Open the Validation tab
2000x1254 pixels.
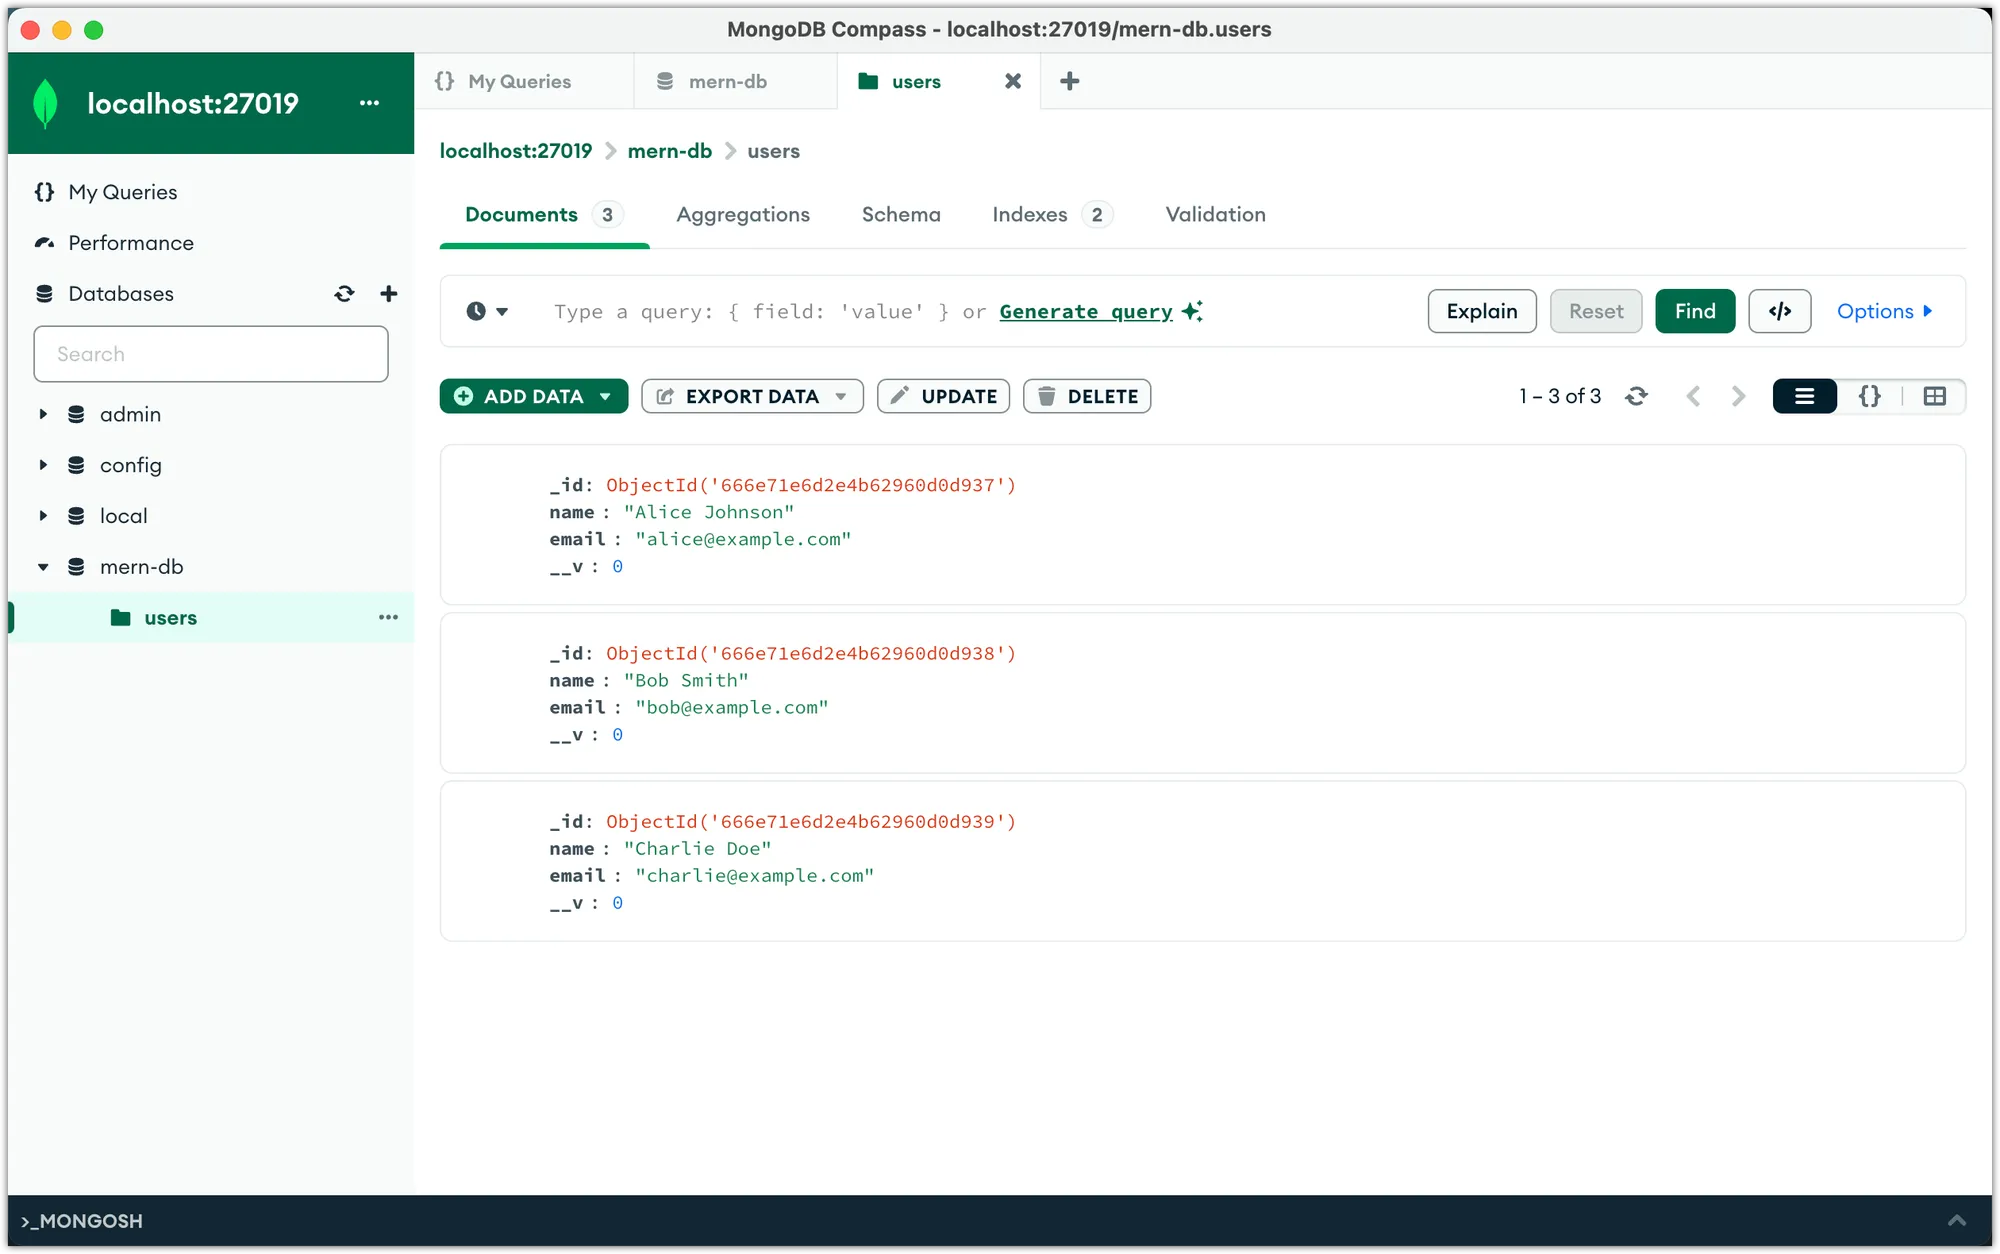click(x=1215, y=214)
